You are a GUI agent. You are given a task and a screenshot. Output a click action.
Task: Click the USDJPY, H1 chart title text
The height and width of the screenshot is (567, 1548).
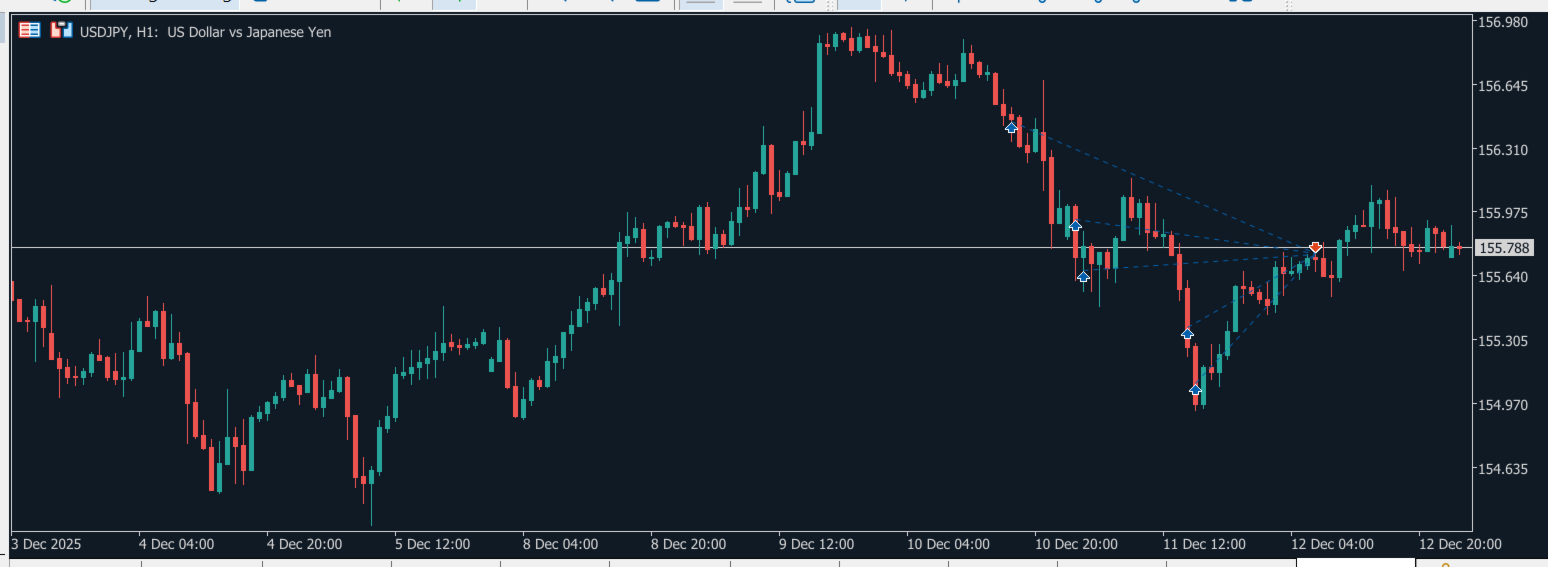206,32
